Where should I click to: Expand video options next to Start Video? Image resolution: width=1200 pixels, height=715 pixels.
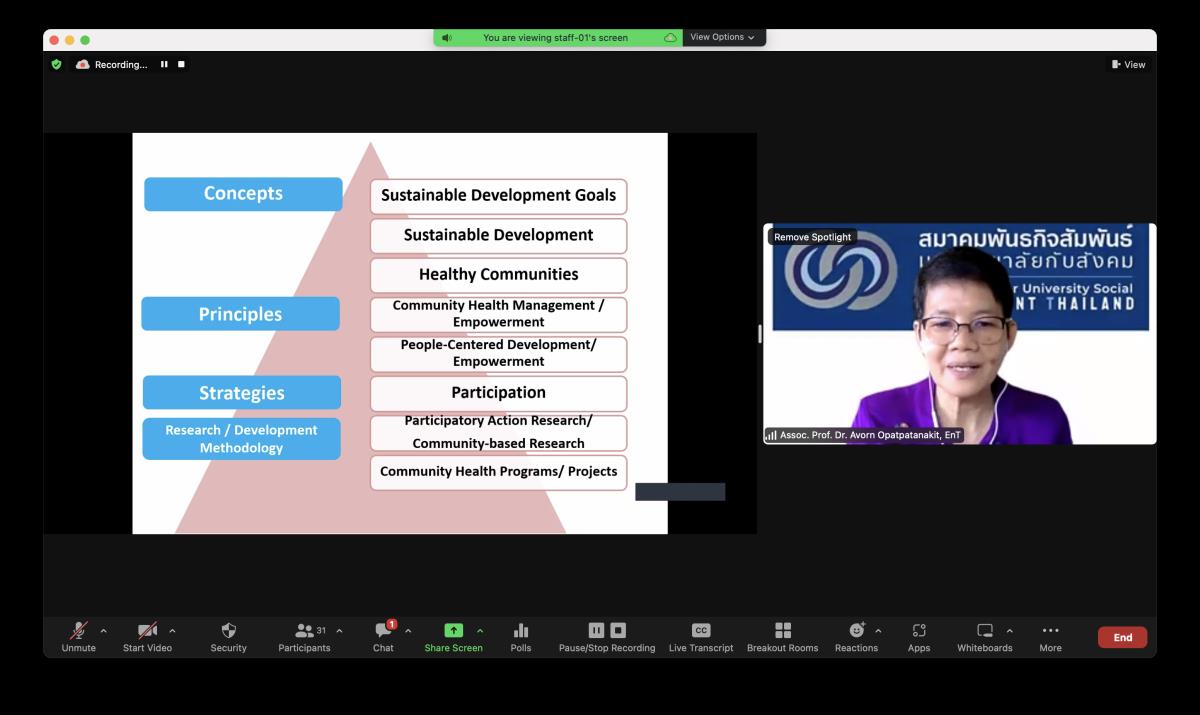coord(172,631)
